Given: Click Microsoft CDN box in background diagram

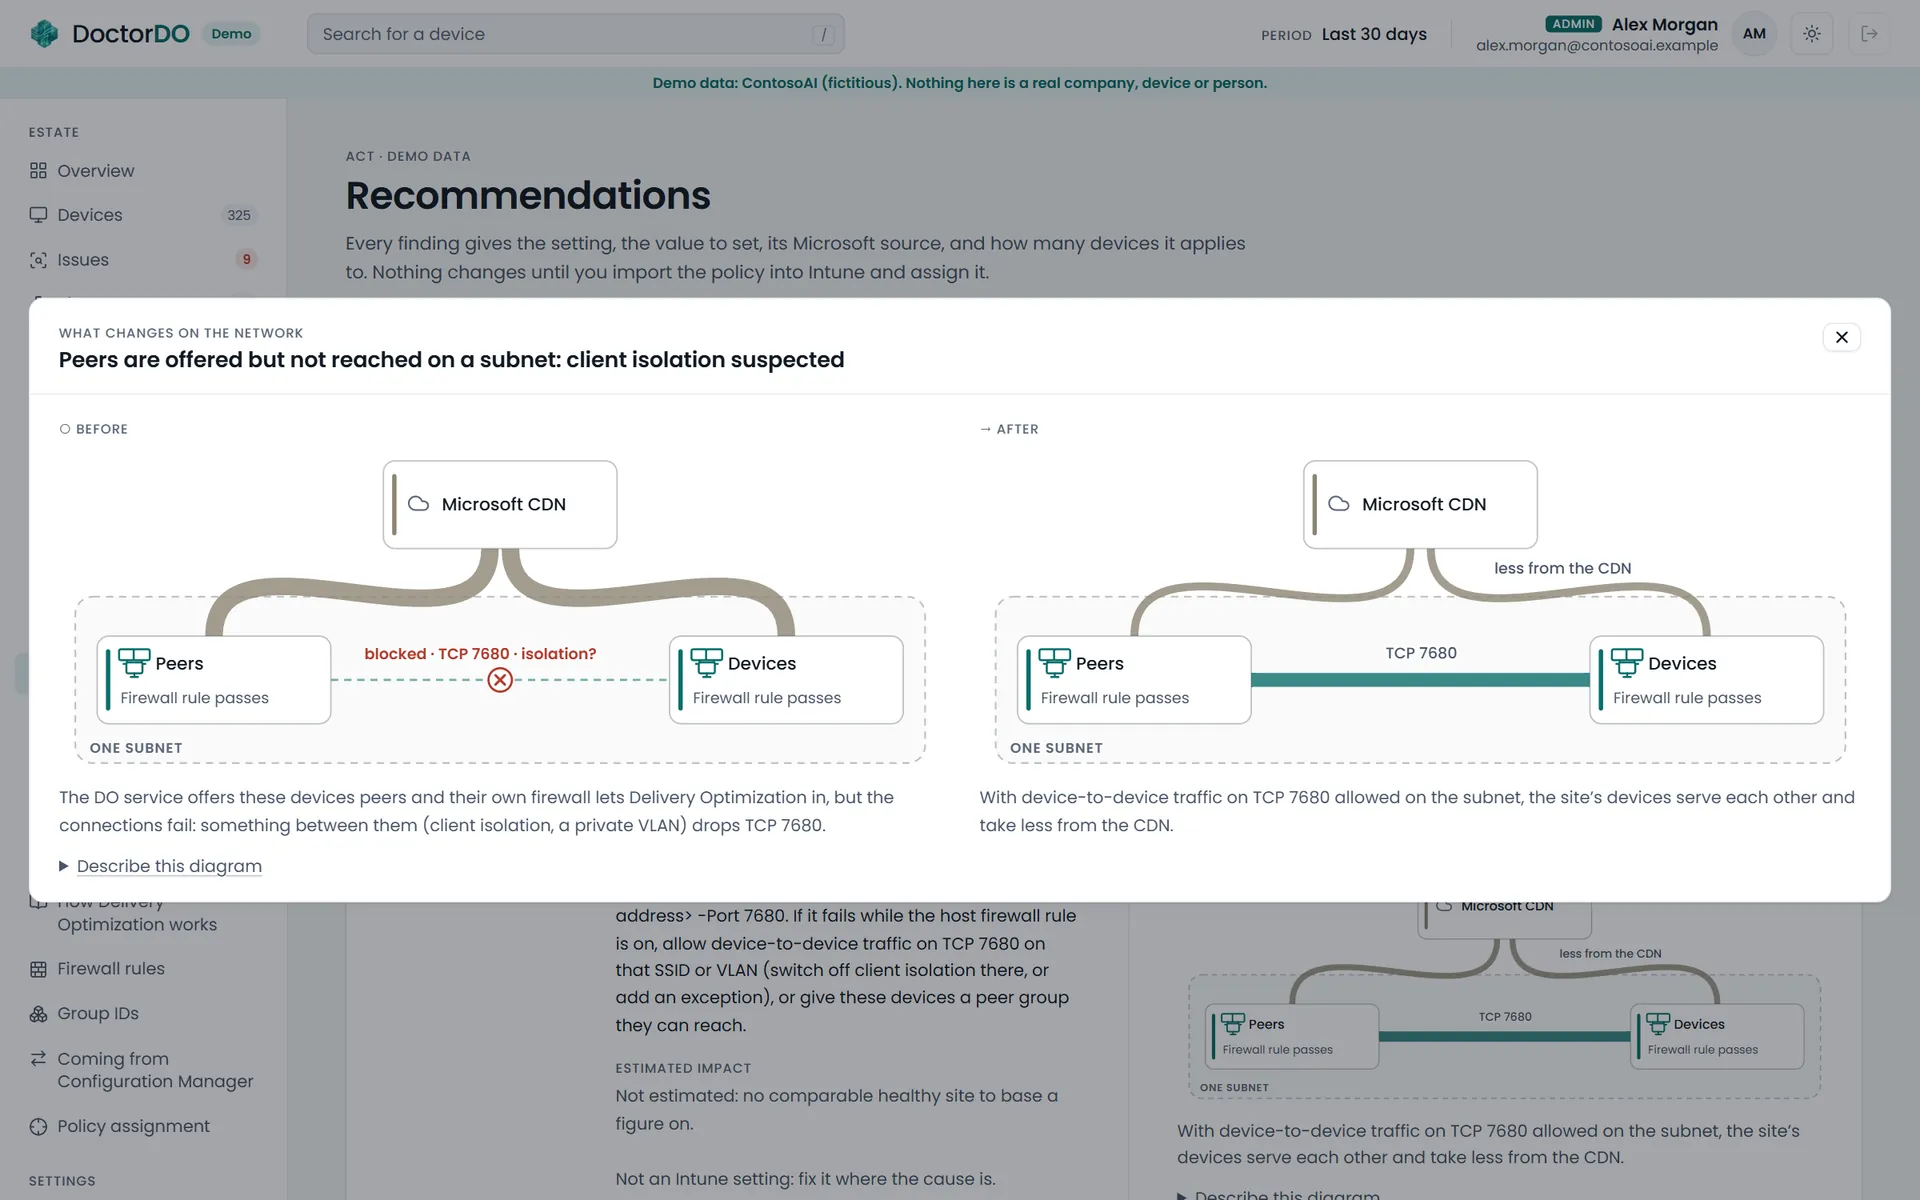Looking at the screenshot, I should pos(1504,919).
